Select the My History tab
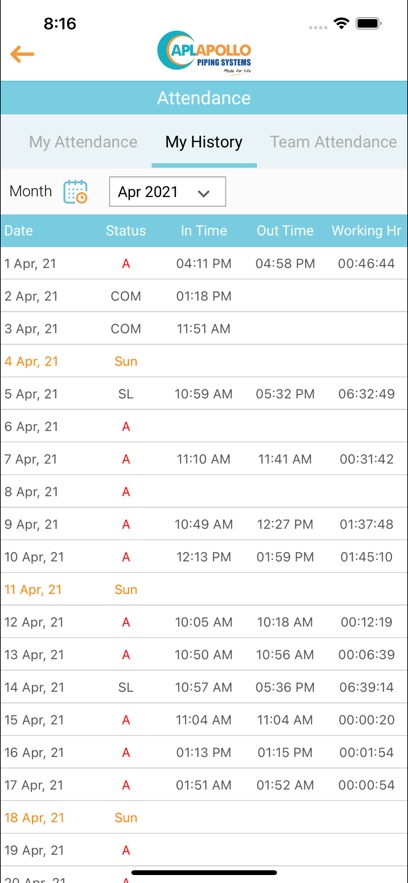 pyautogui.click(x=204, y=142)
